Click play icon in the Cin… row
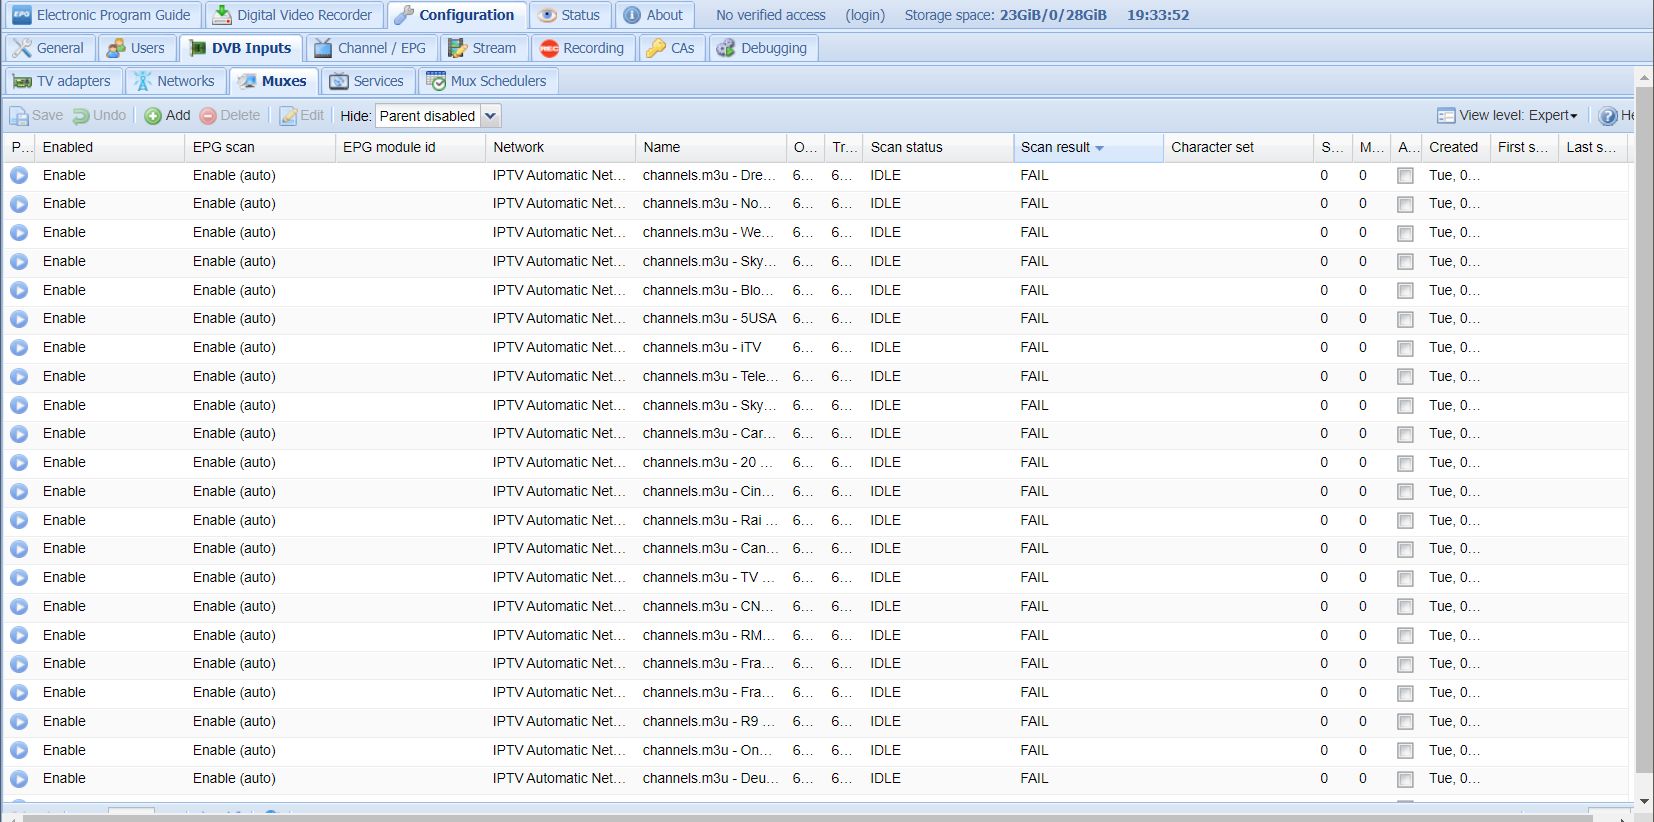This screenshot has width=1654, height=822. click(x=19, y=492)
